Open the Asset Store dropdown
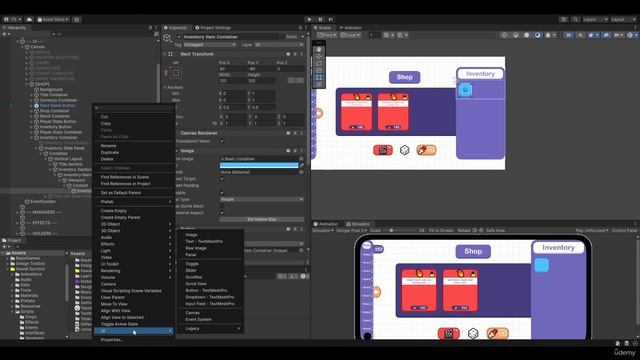 53,19
